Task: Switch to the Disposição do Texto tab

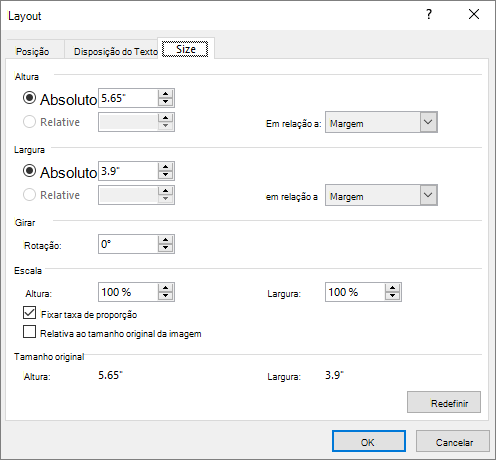Action: coord(115,52)
